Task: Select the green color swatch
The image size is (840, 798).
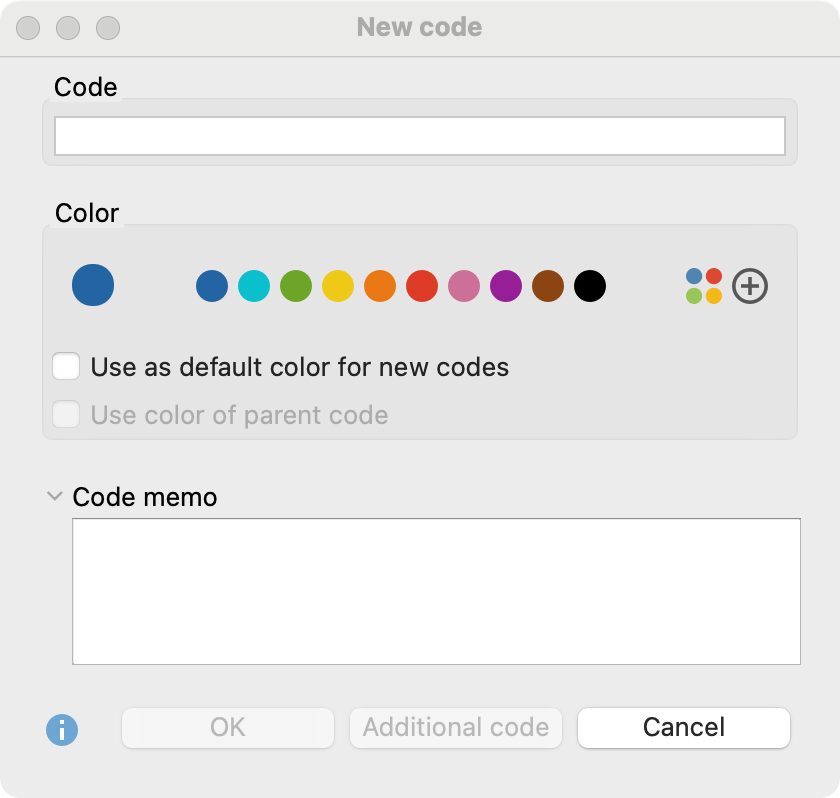Action: point(296,285)
